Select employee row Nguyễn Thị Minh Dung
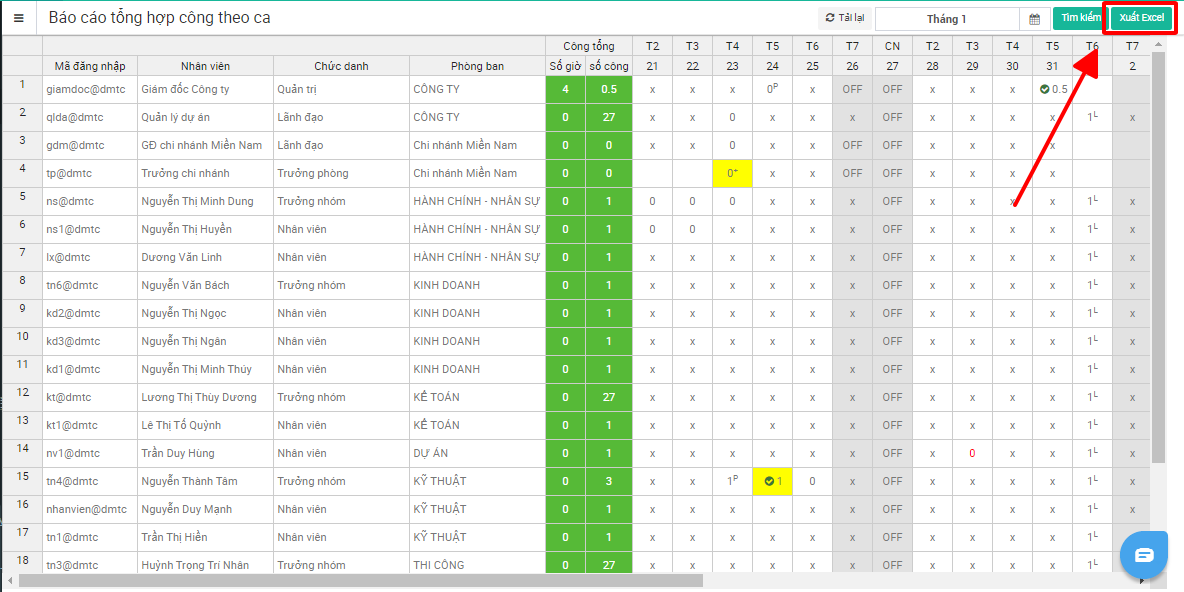 [197, 201]
